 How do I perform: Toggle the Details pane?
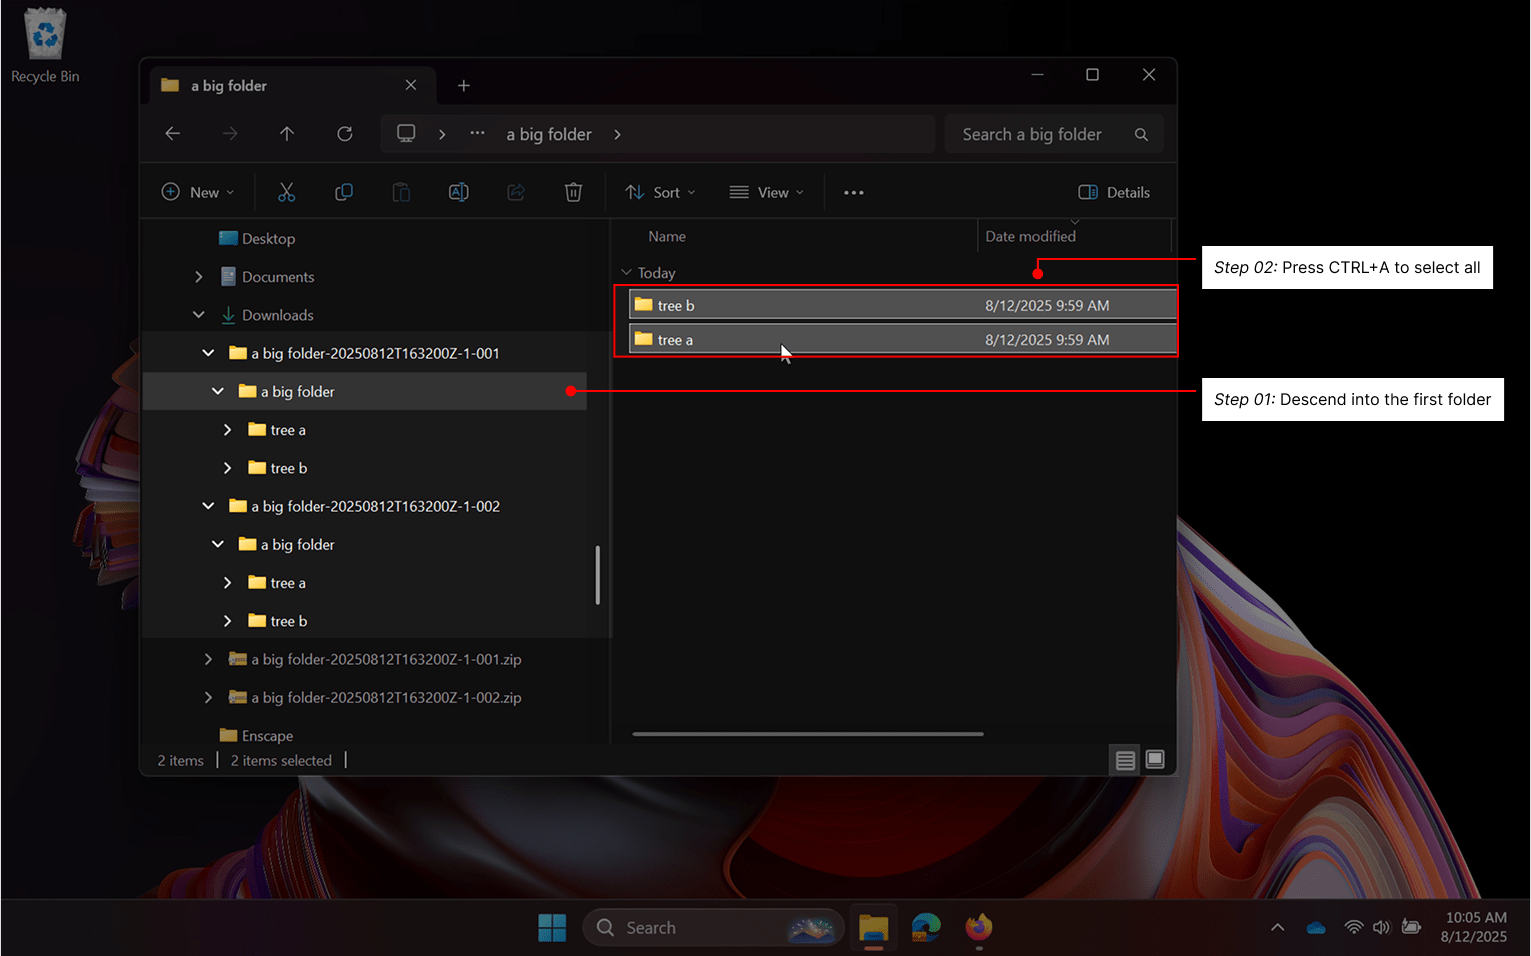(x=1114, y=192)
